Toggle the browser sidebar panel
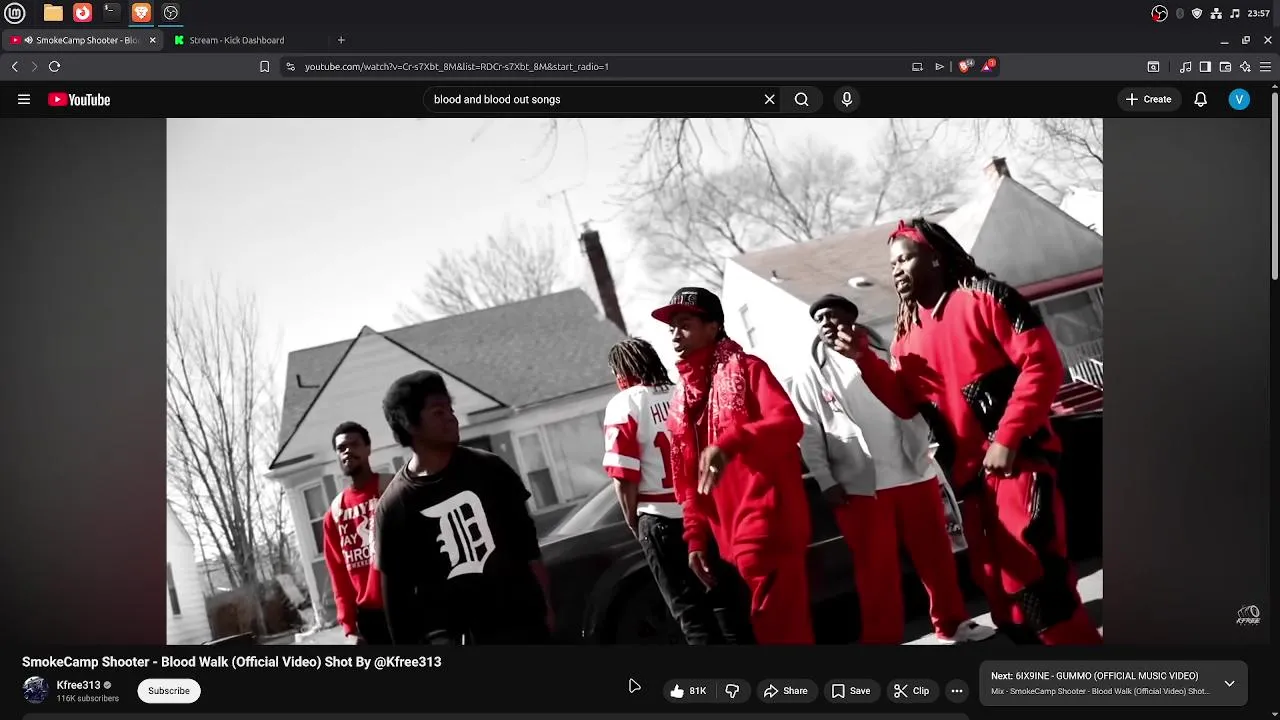The height and width of the screenshot is (720, 1280). [1205, 67]
